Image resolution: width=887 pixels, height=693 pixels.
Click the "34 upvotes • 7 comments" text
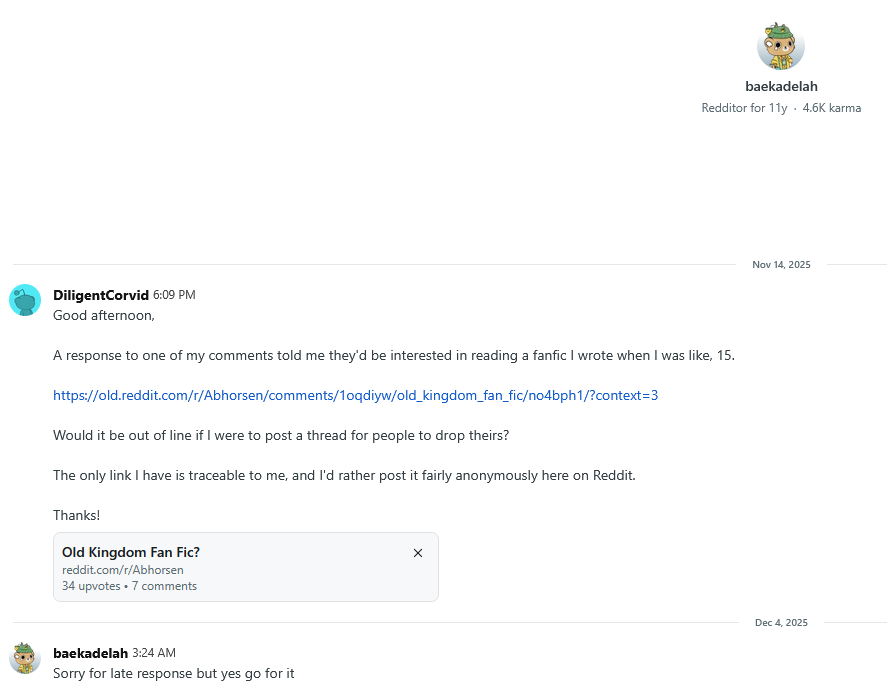point(129,586)
